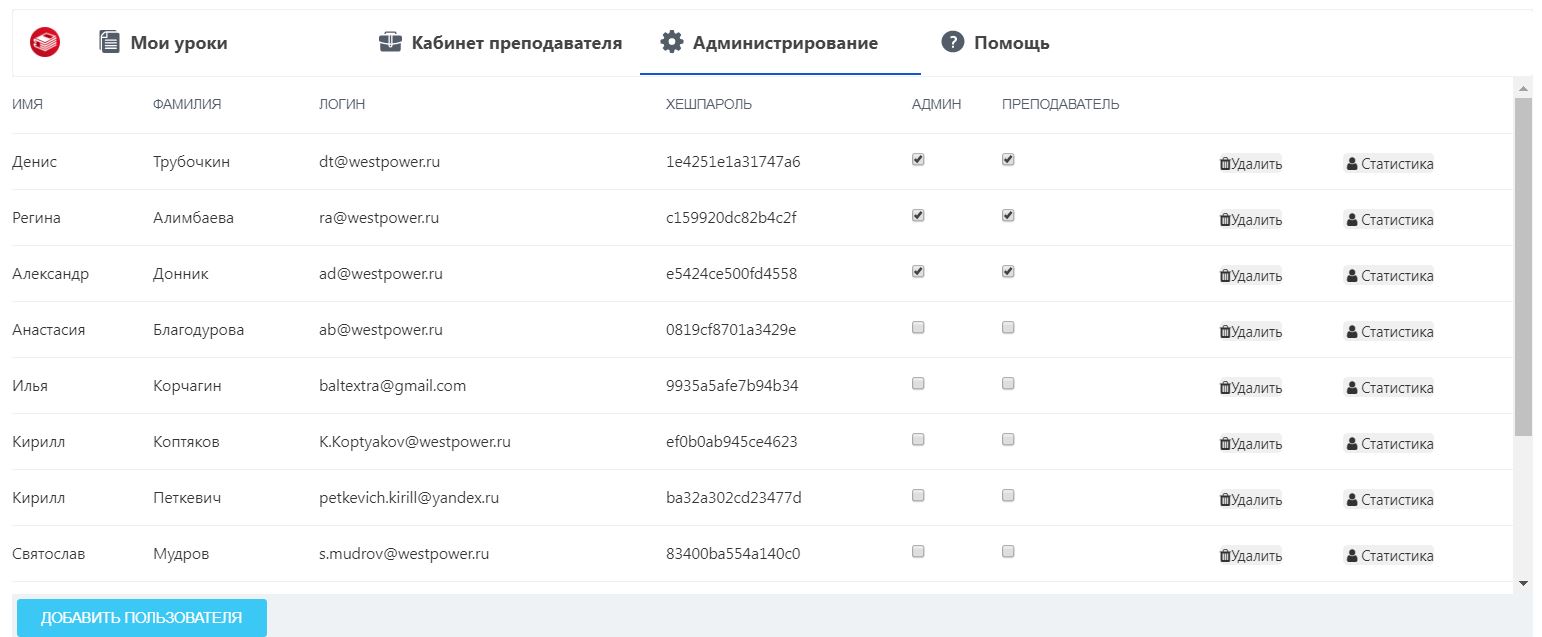Uncheck teacher checkbox for Регина Алимбаева

coord(1008,215)
